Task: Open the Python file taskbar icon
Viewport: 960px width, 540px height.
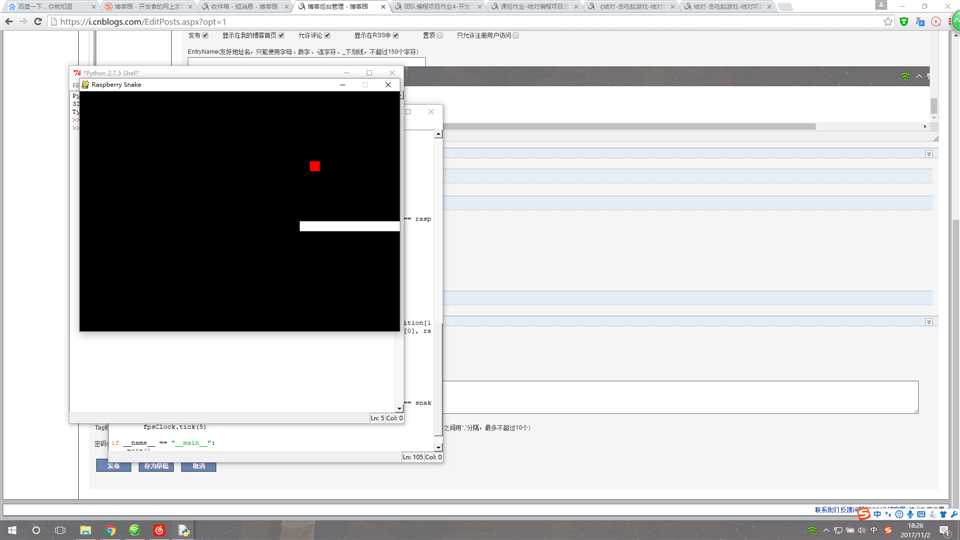Action: [x=184, y=530]
